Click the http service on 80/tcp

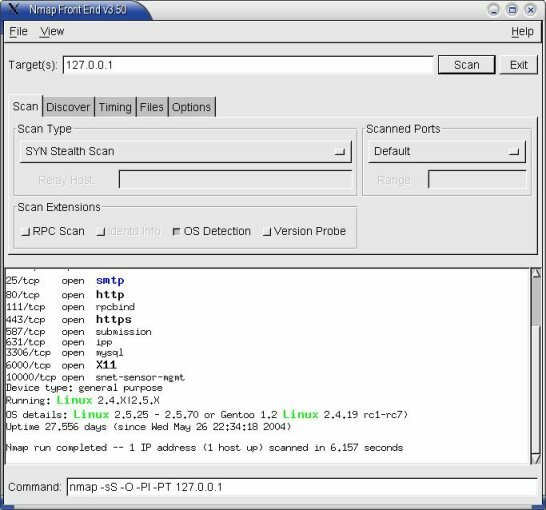coord(110,295)
